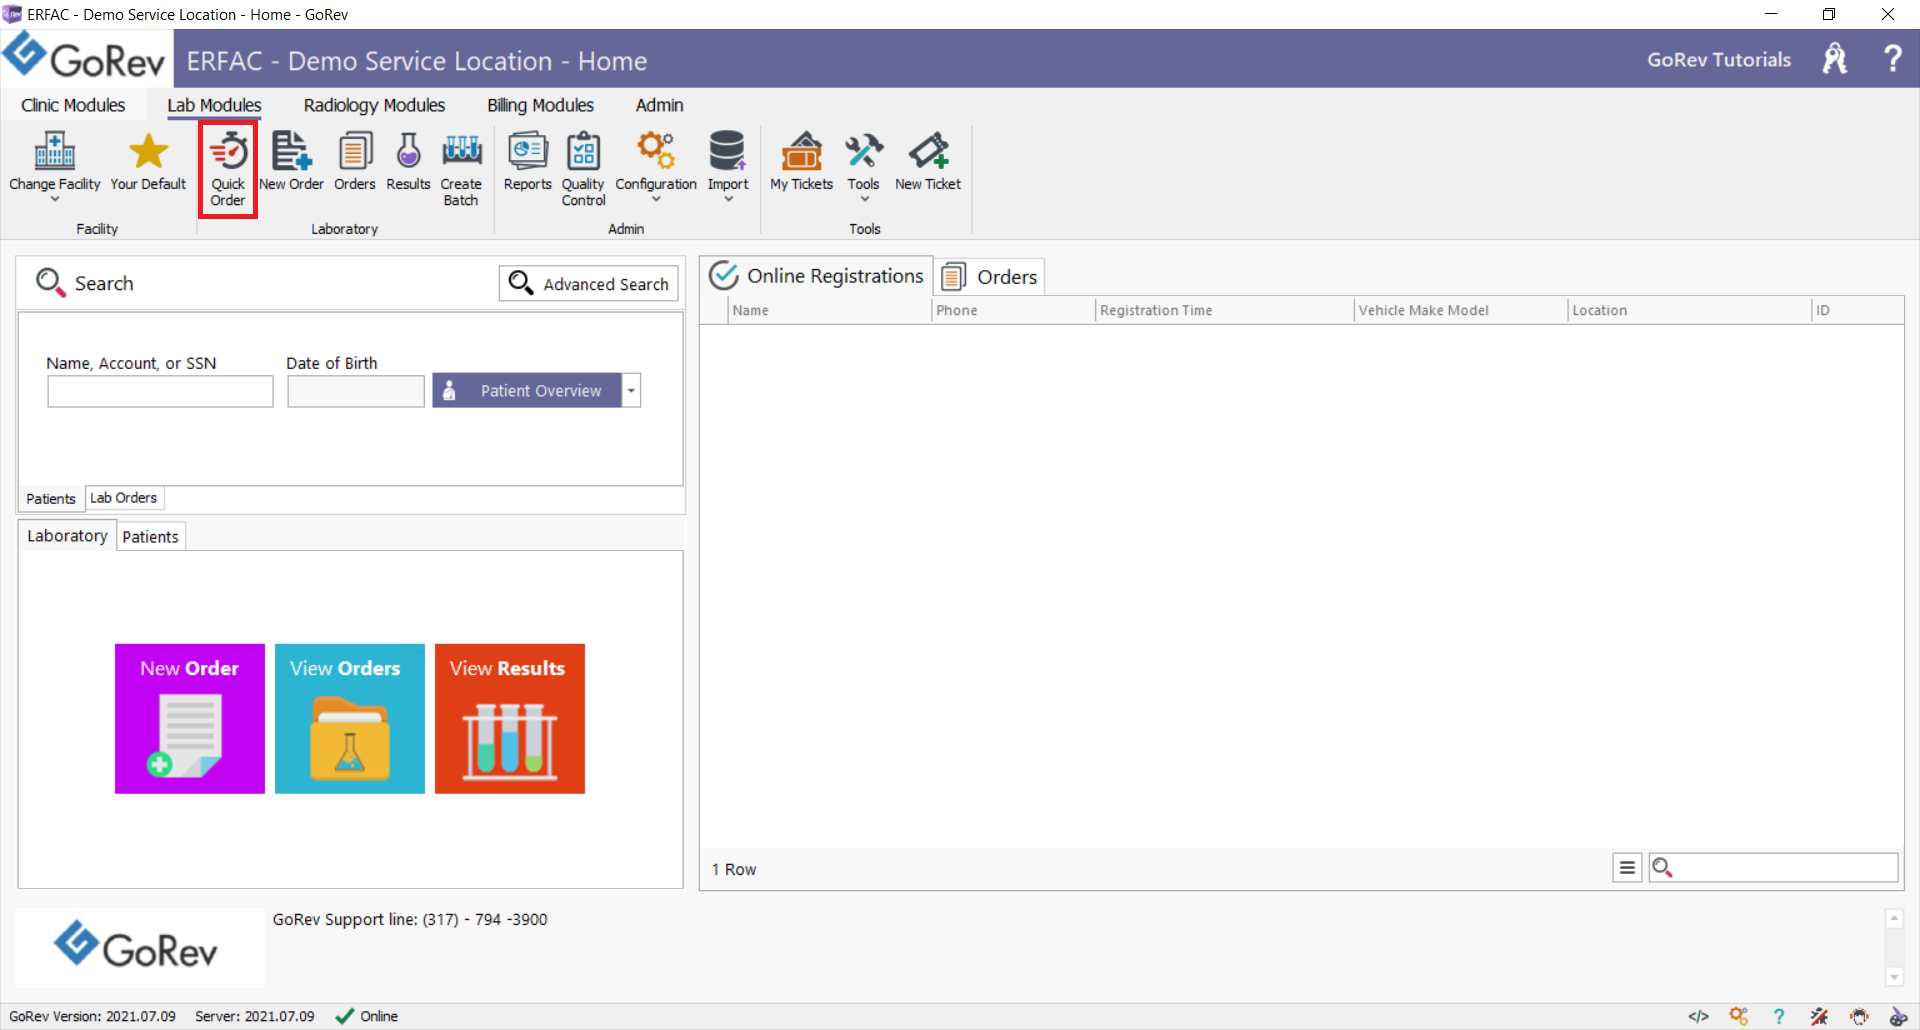Open the GoRev Tutorials link
The image size is (1920, 1030).
point(1719,60)
